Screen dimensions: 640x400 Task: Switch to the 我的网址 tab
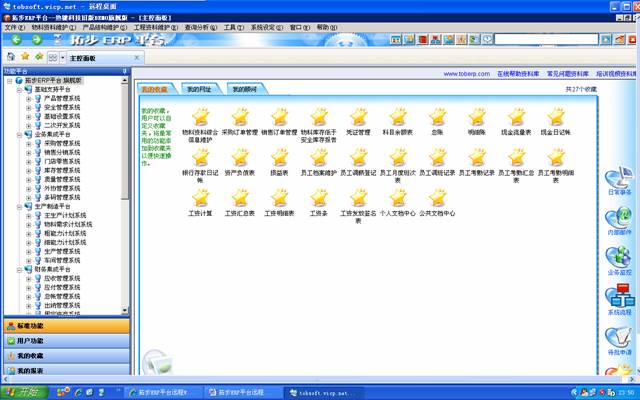tap(198, 89)
